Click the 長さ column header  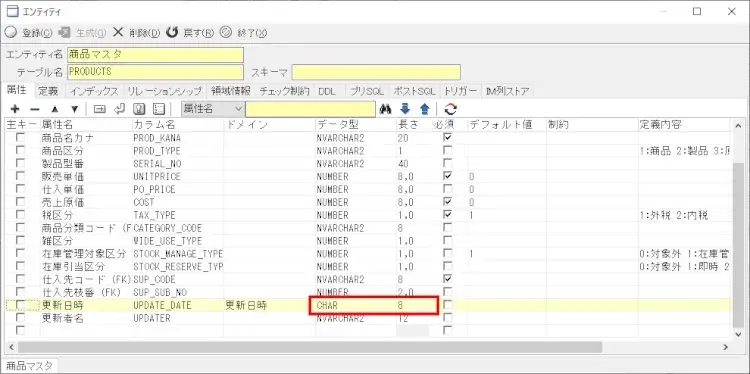click(x=414, y=125)
